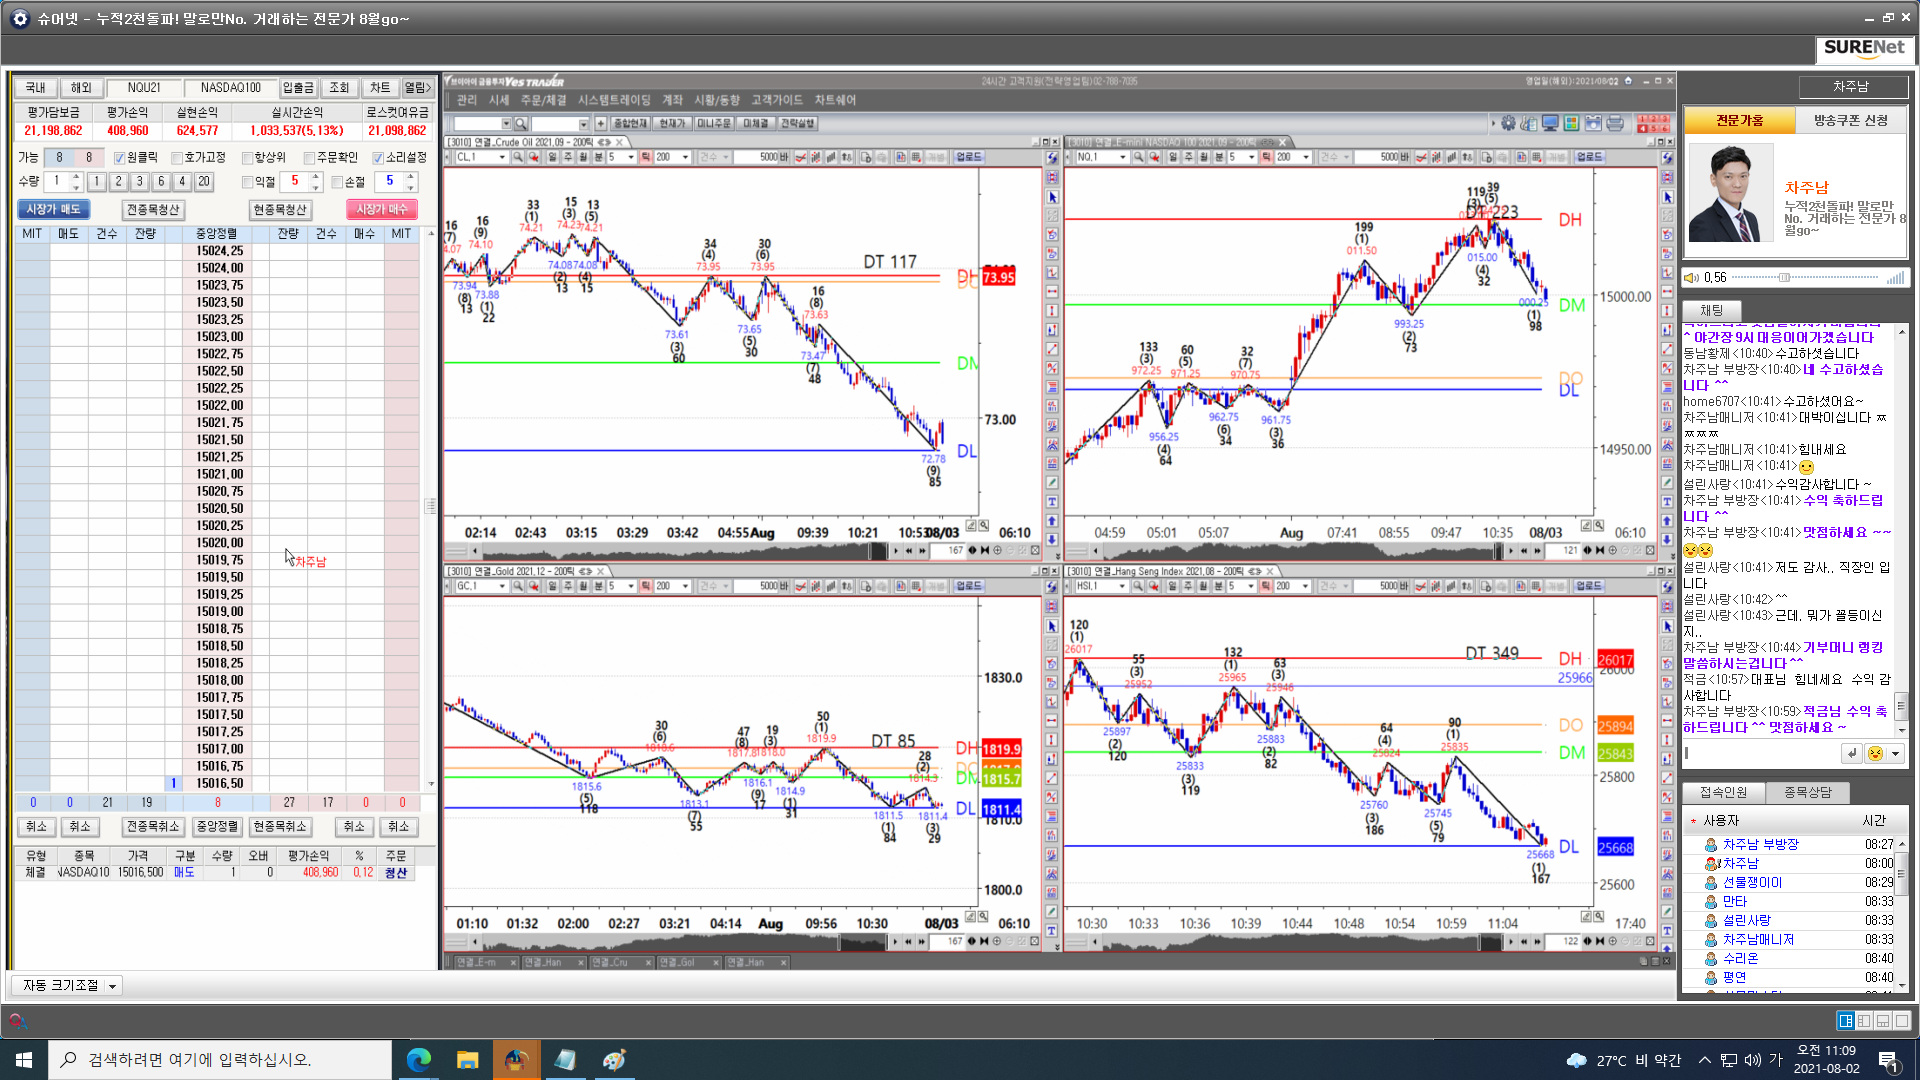
Task: Click the speaker volume icon in broadcast panel
Action: (x=1691, y=278)
